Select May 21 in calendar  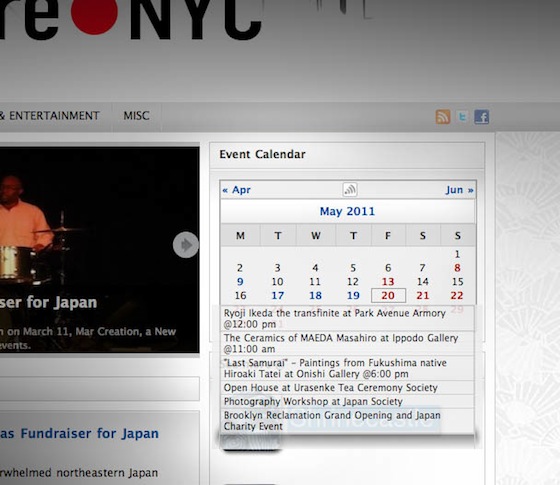tap(422, 295)
